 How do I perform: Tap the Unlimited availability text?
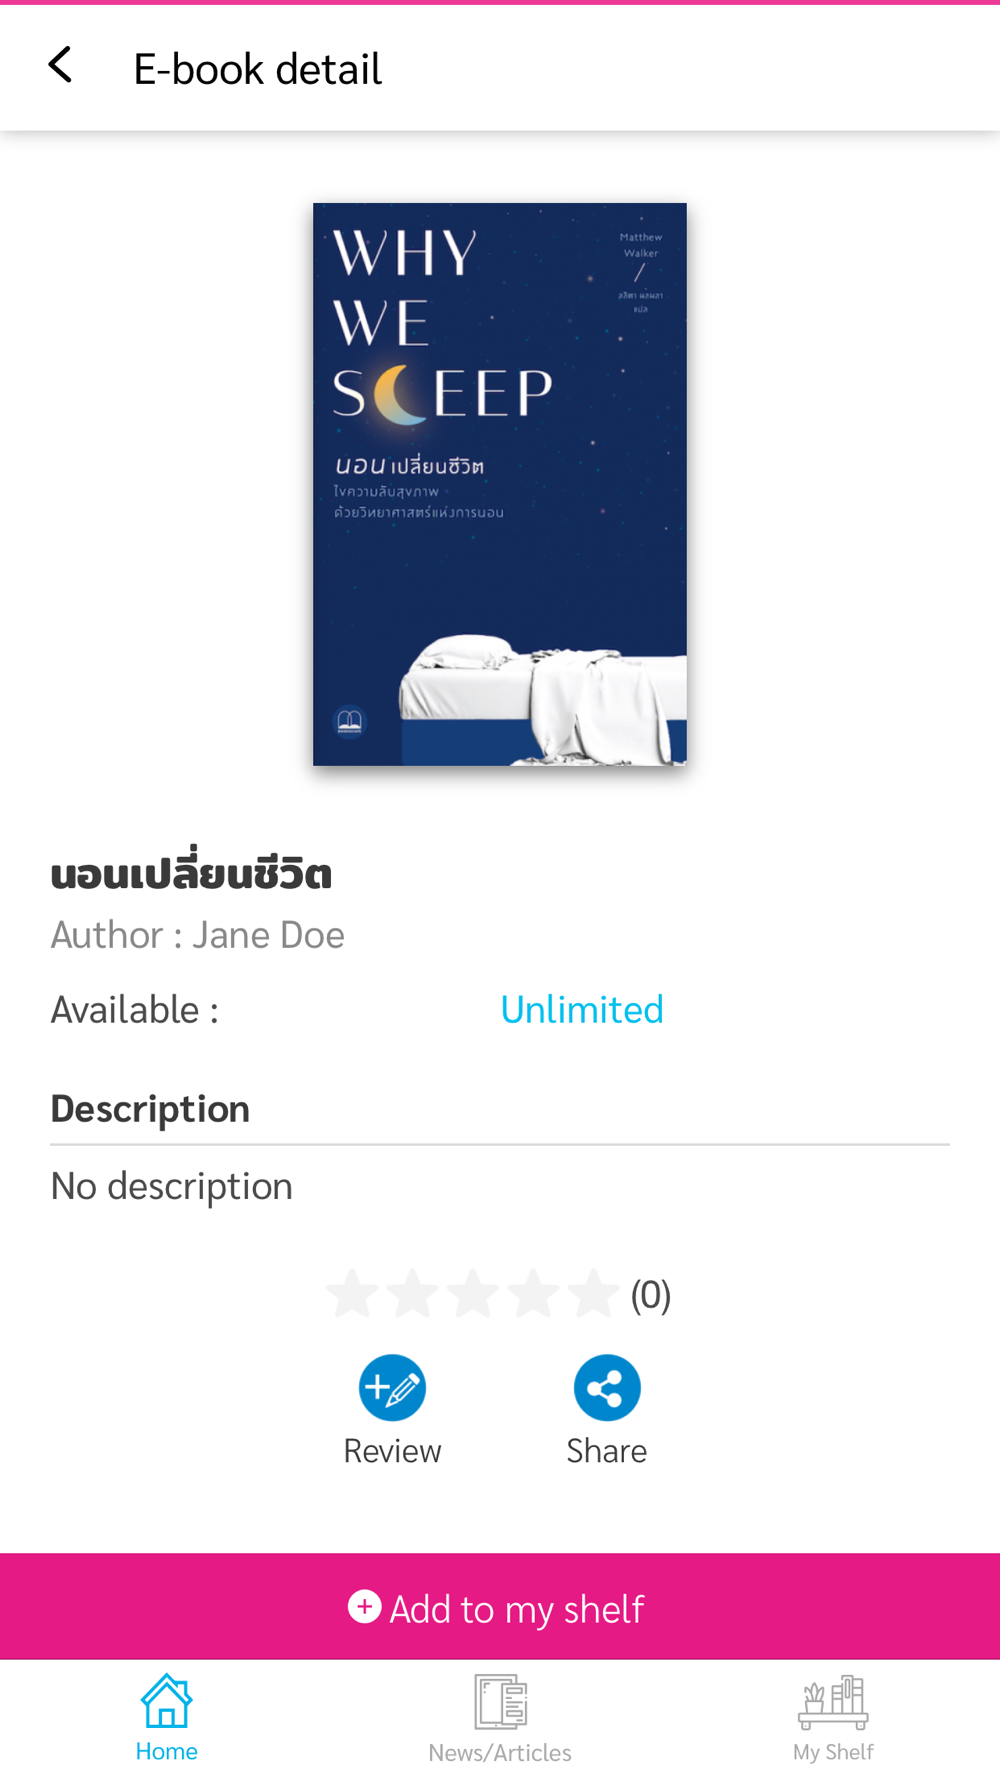tap(582, 1010)
